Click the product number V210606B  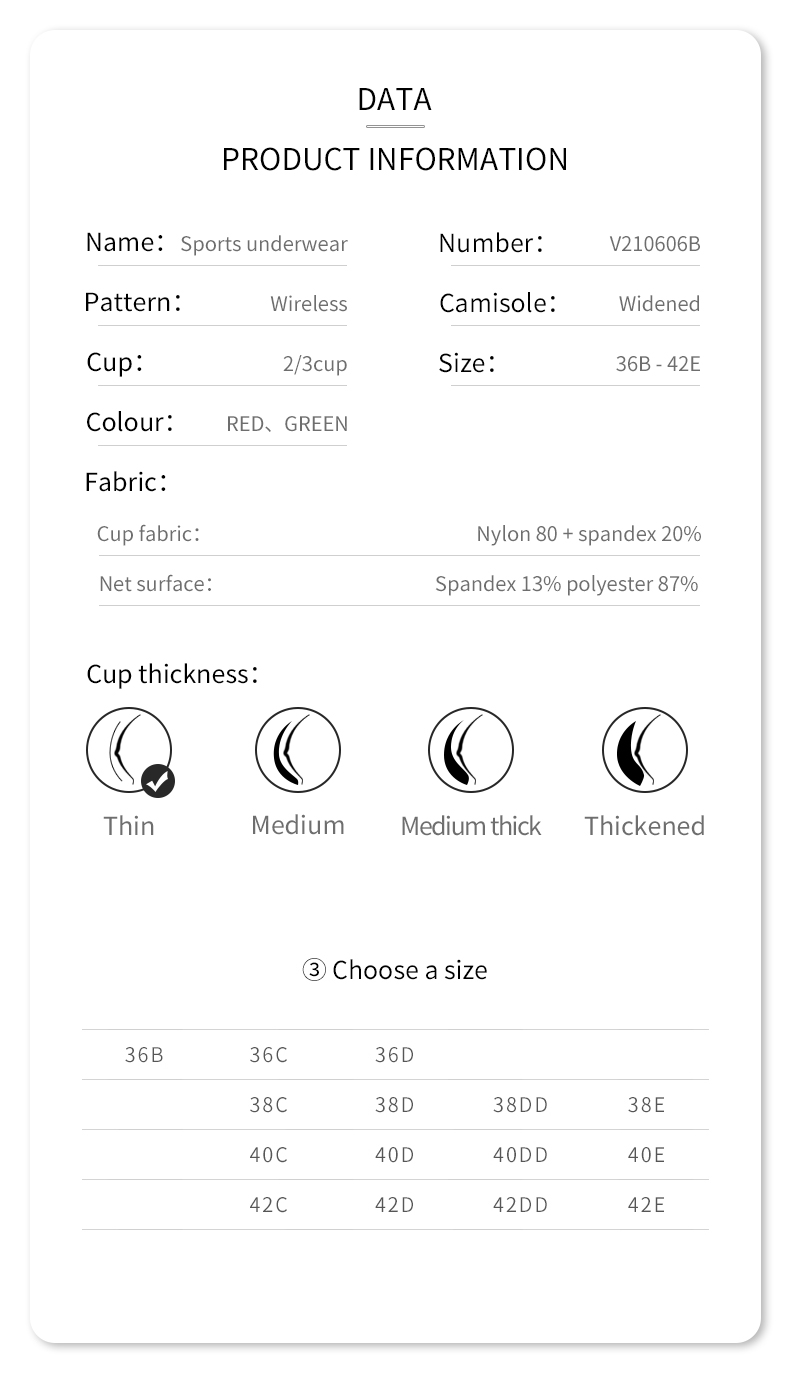pos(654,244)
